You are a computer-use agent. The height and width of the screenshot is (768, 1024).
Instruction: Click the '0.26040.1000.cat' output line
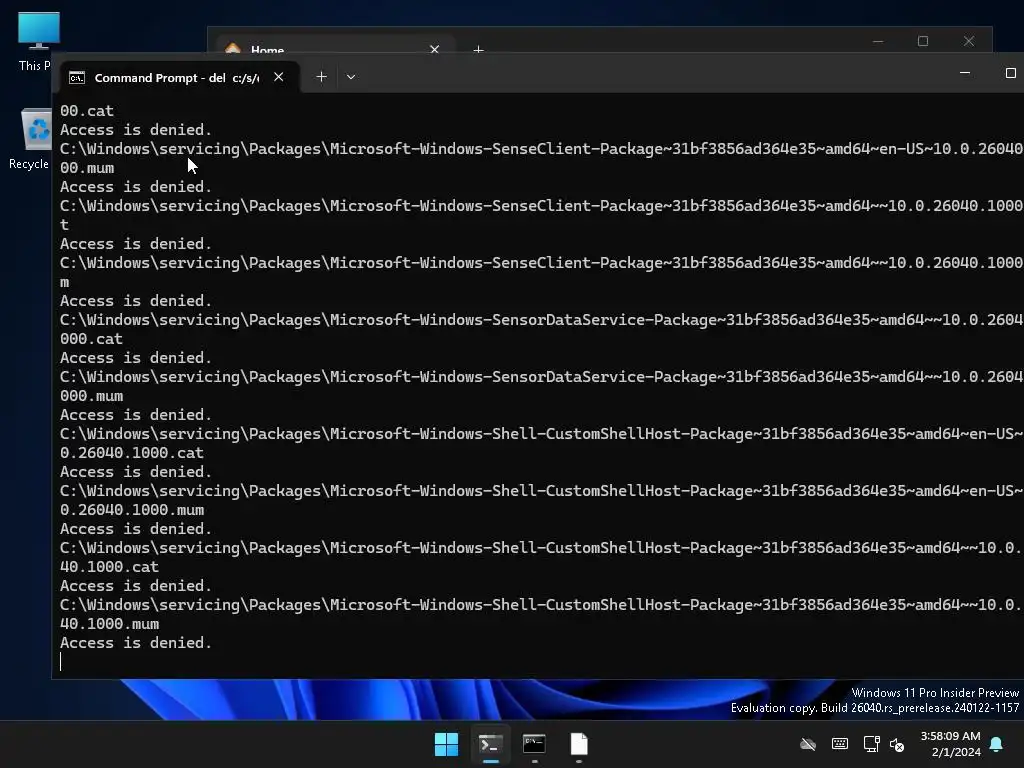click(x=132, y=453)
